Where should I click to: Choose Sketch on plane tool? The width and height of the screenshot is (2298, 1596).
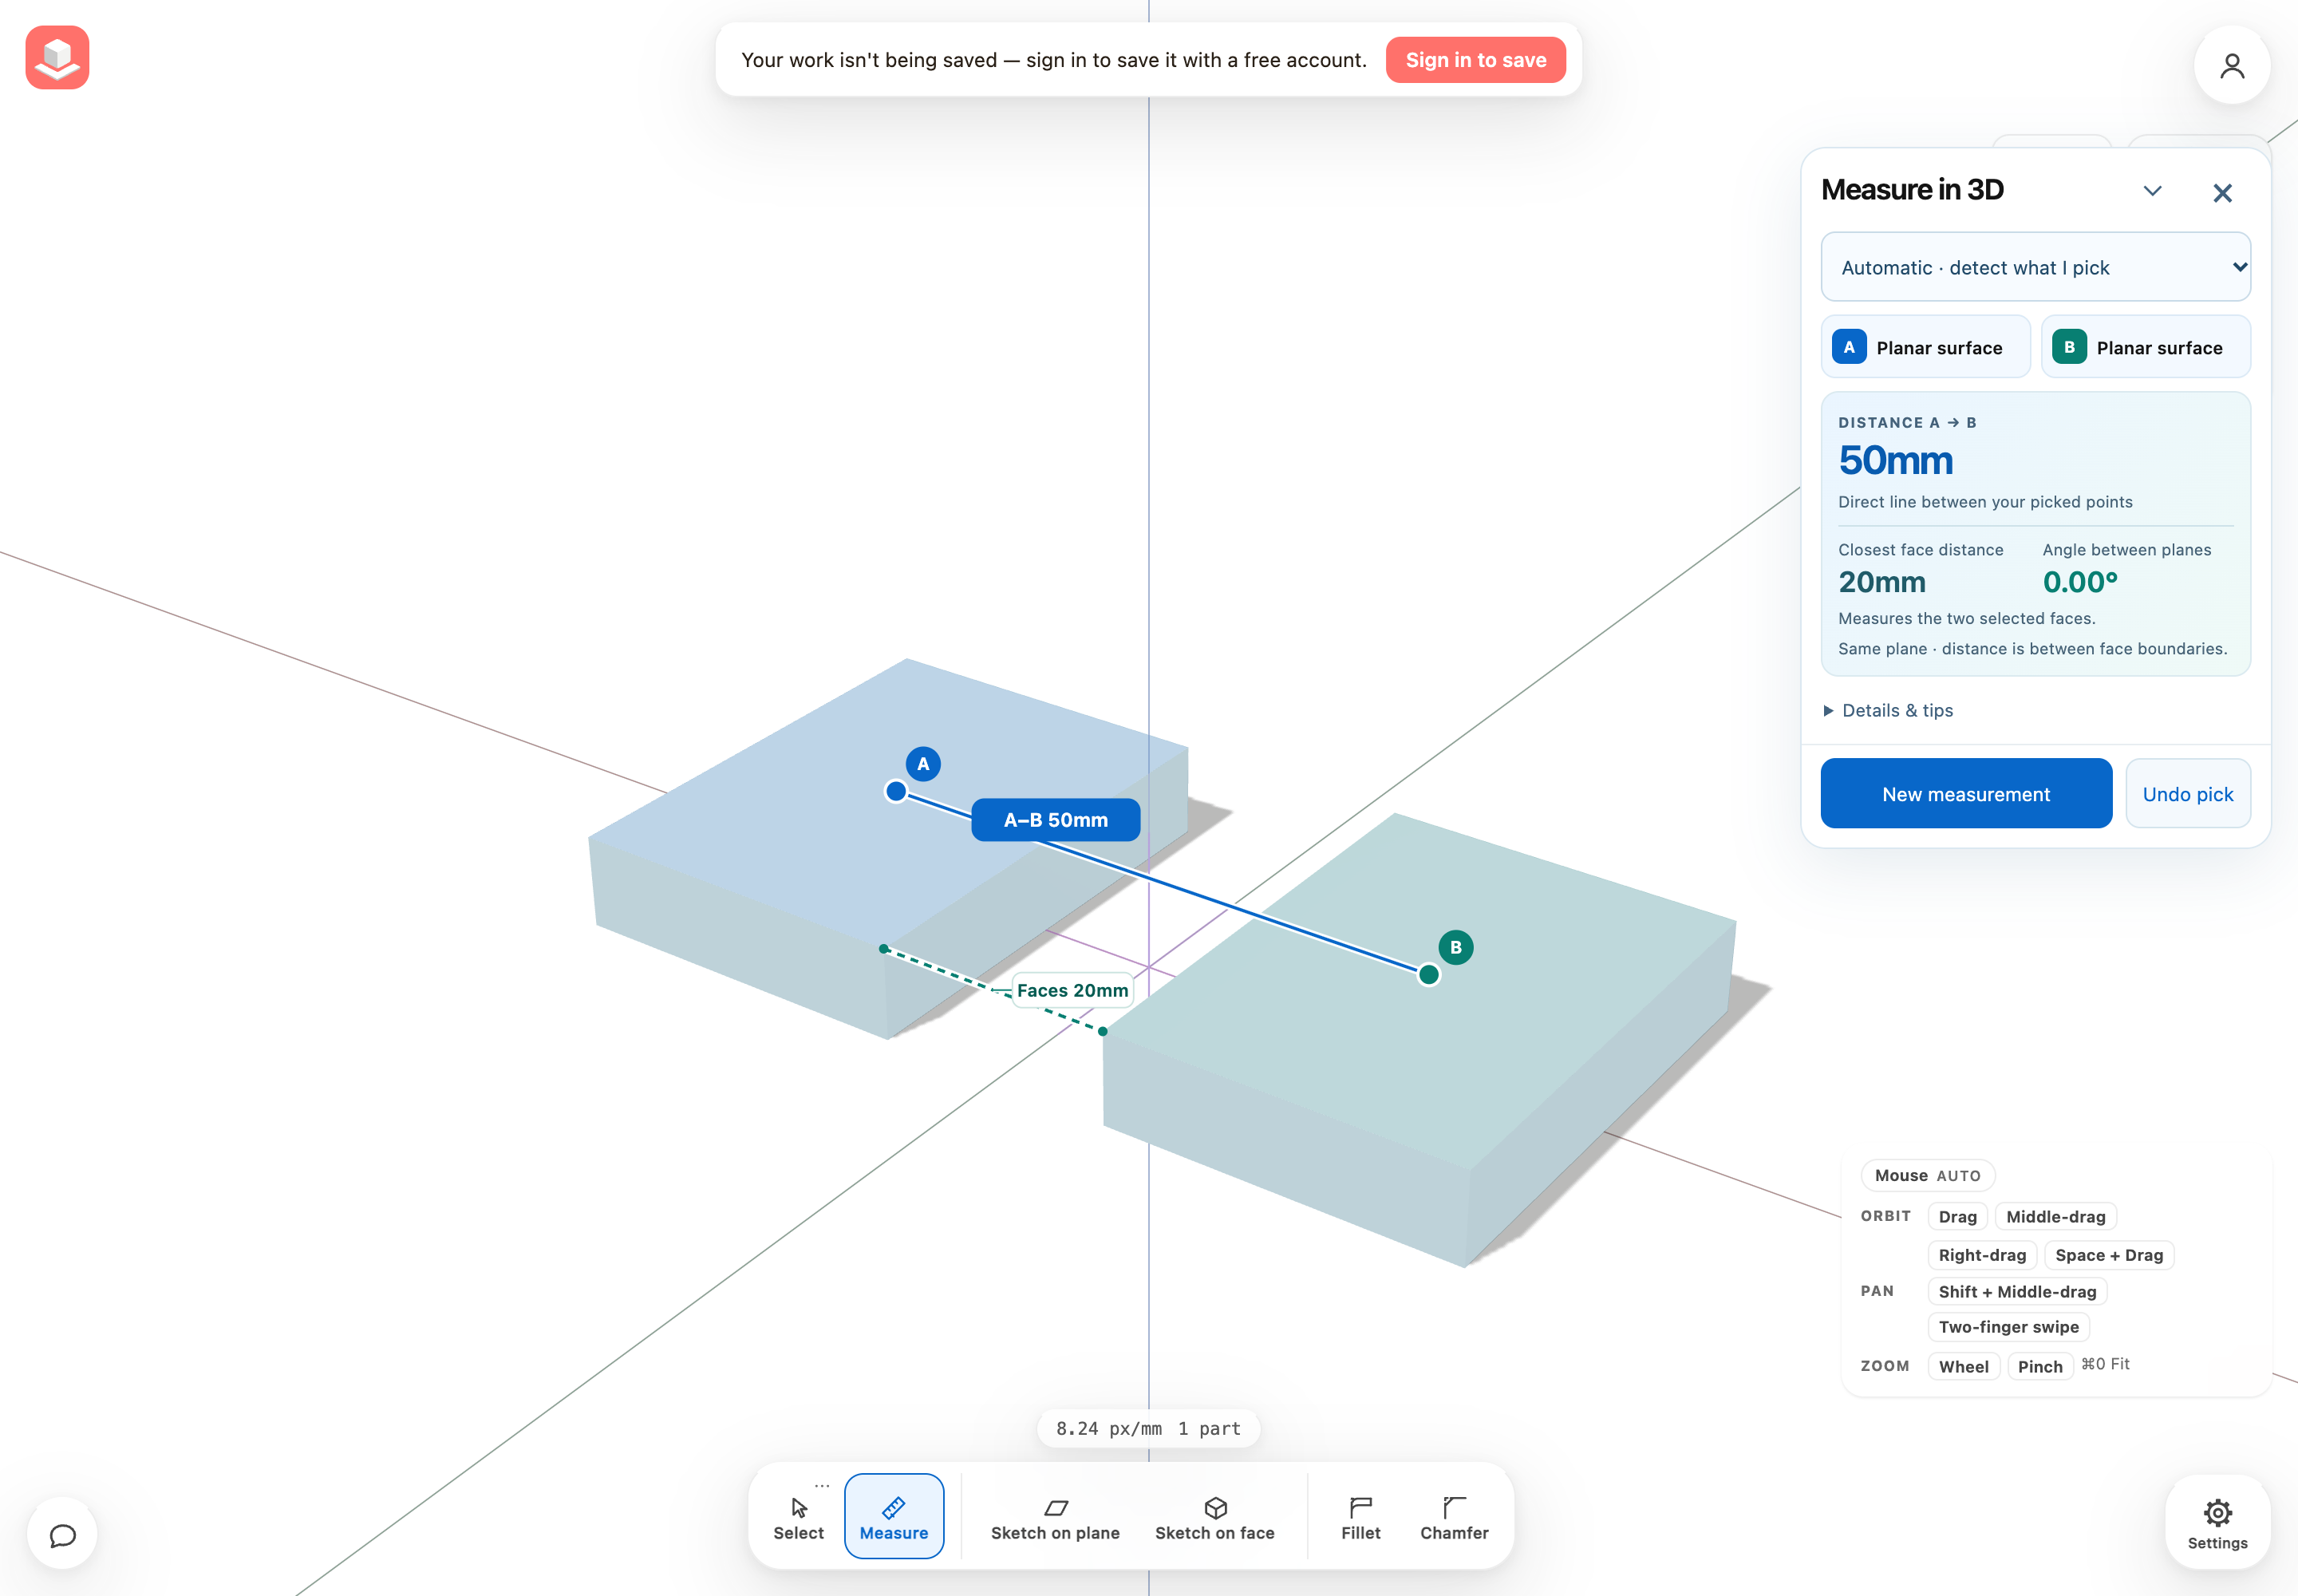1055,1518
